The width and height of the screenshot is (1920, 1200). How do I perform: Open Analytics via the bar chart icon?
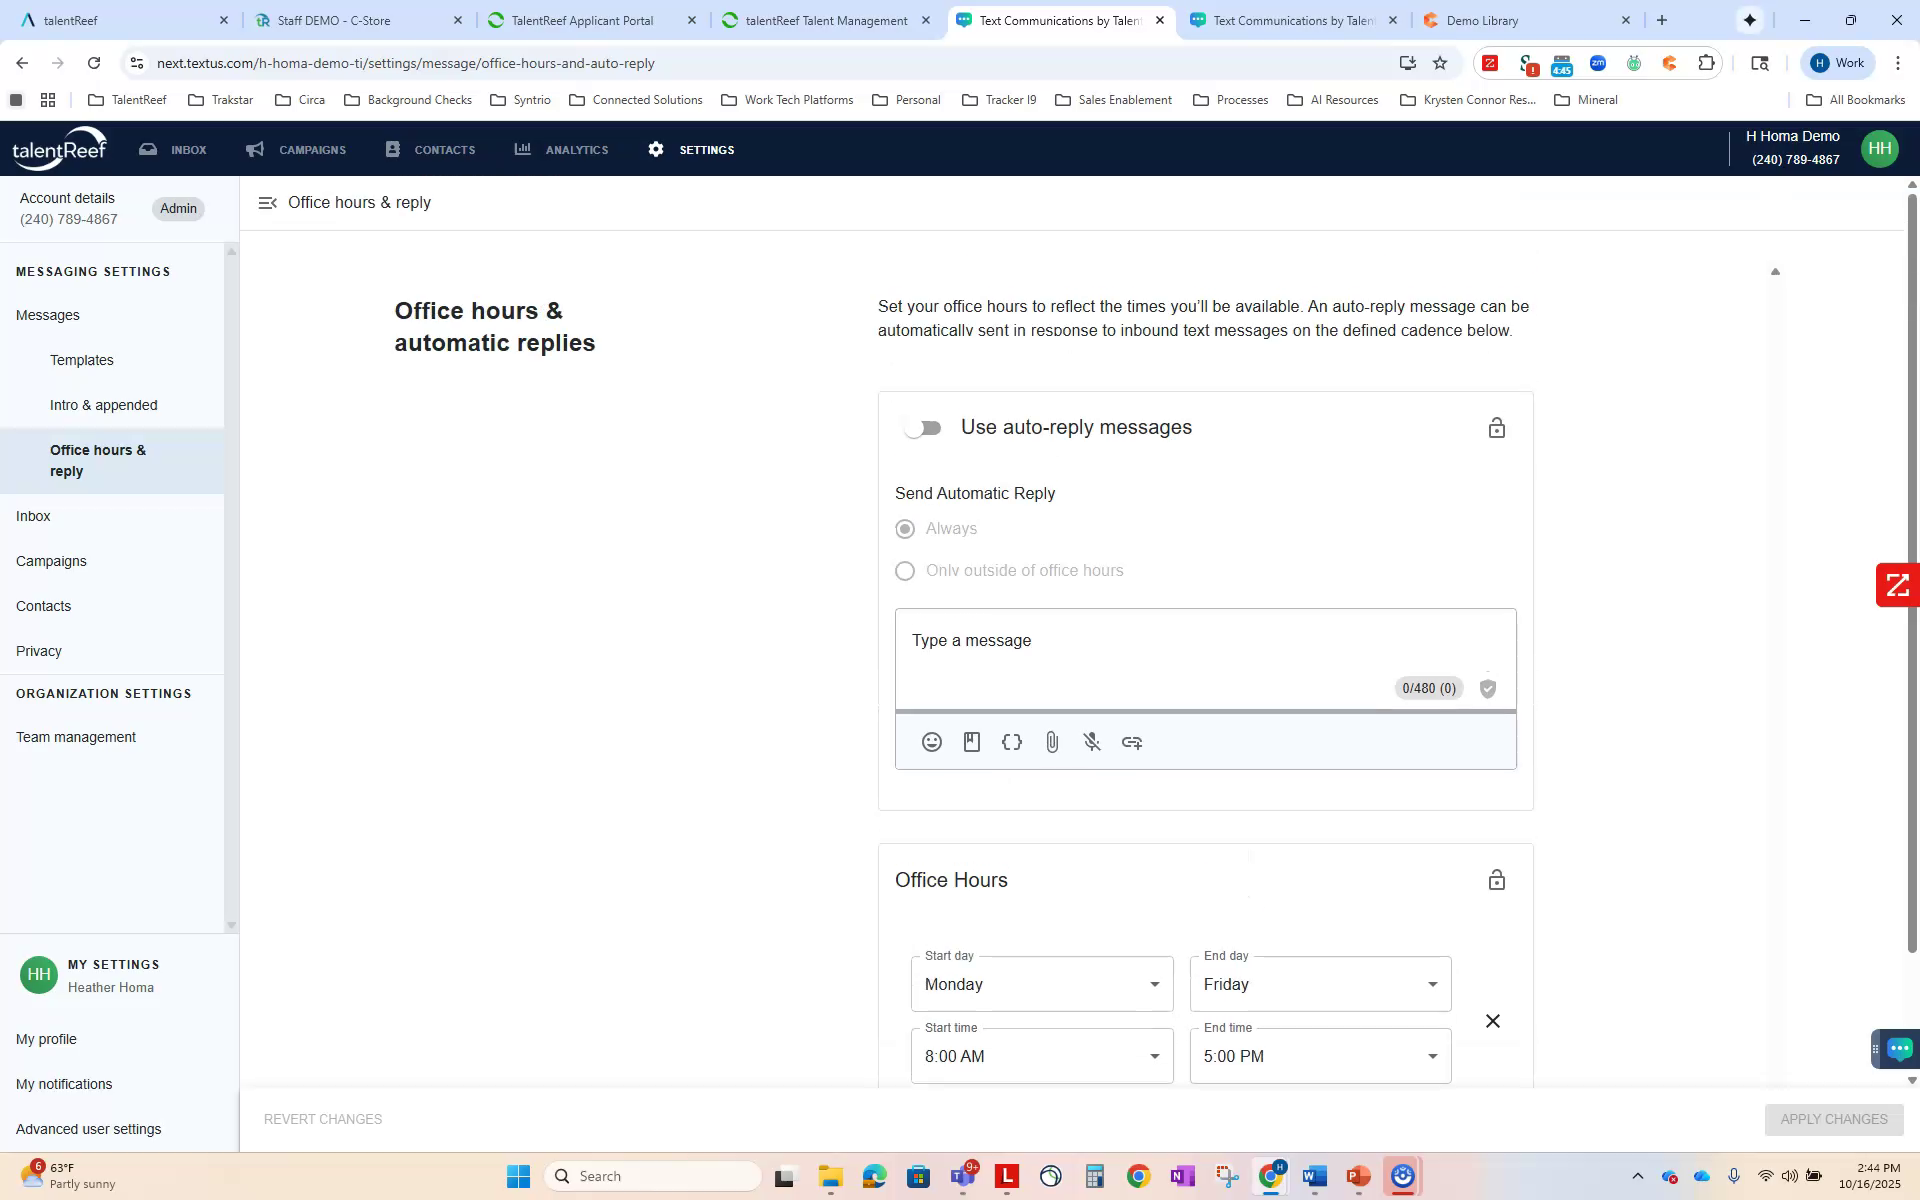click(523, 148)
